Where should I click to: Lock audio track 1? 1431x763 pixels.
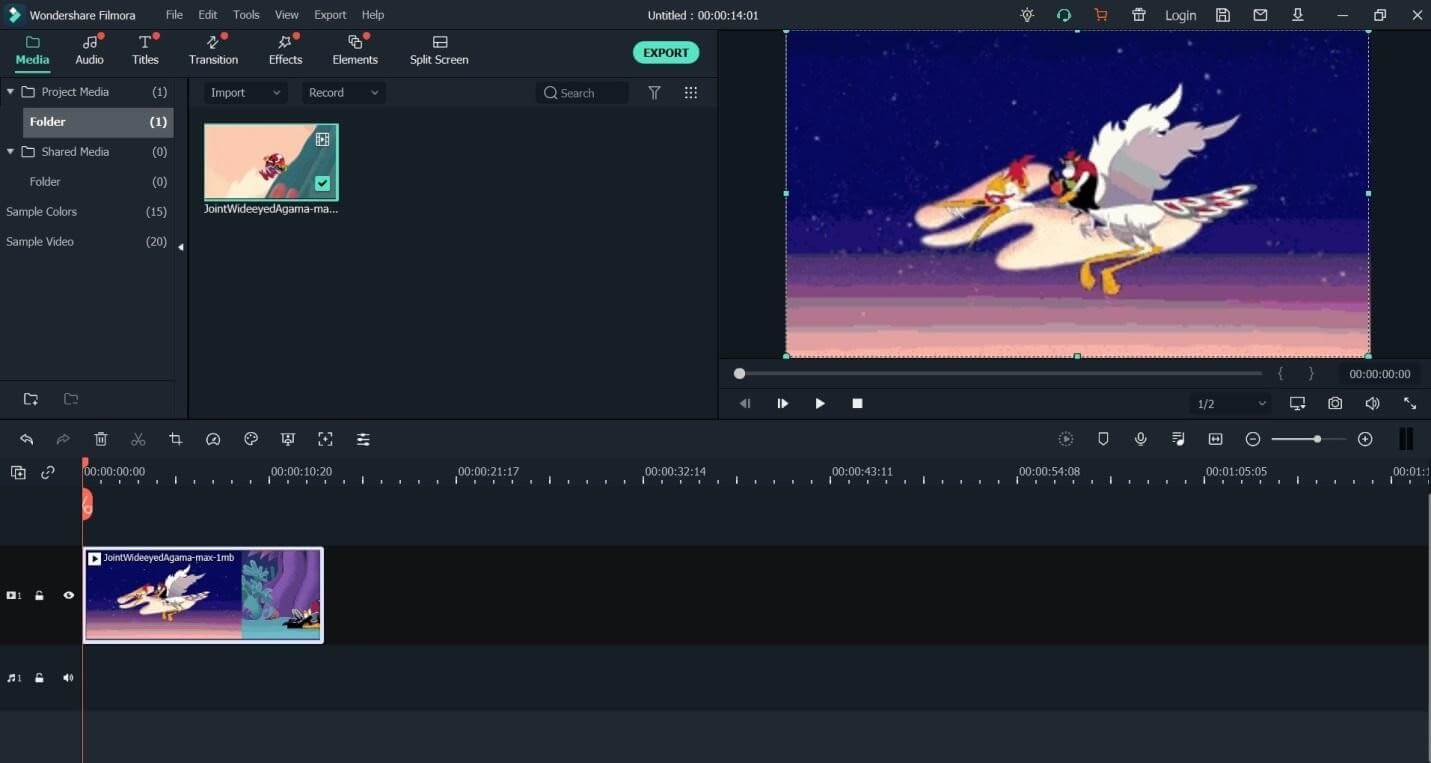tap(39, 678)
